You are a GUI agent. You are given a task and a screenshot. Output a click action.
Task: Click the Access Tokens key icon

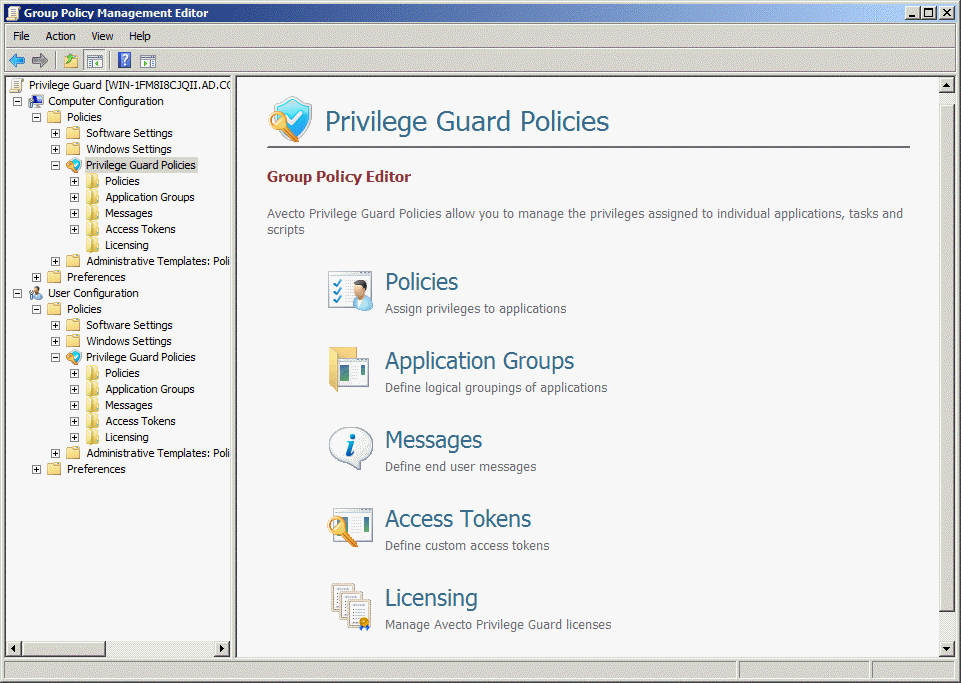tap(349, 527)
